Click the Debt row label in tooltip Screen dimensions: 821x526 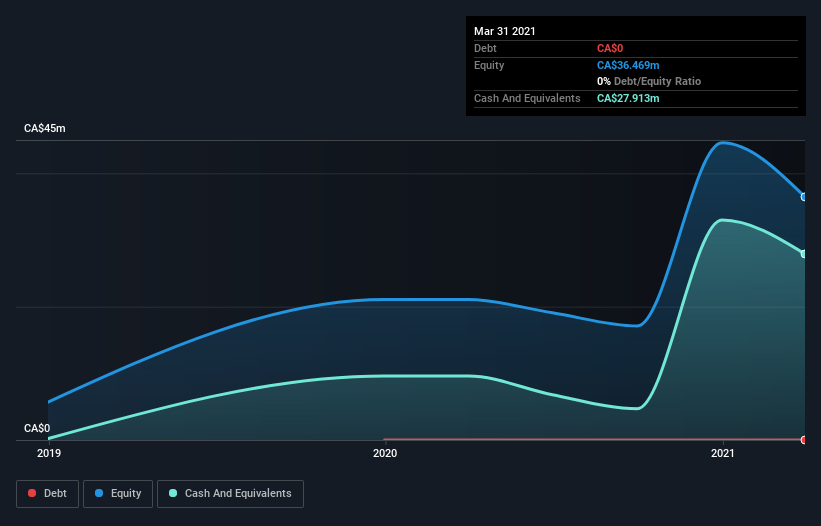point(485,48)
